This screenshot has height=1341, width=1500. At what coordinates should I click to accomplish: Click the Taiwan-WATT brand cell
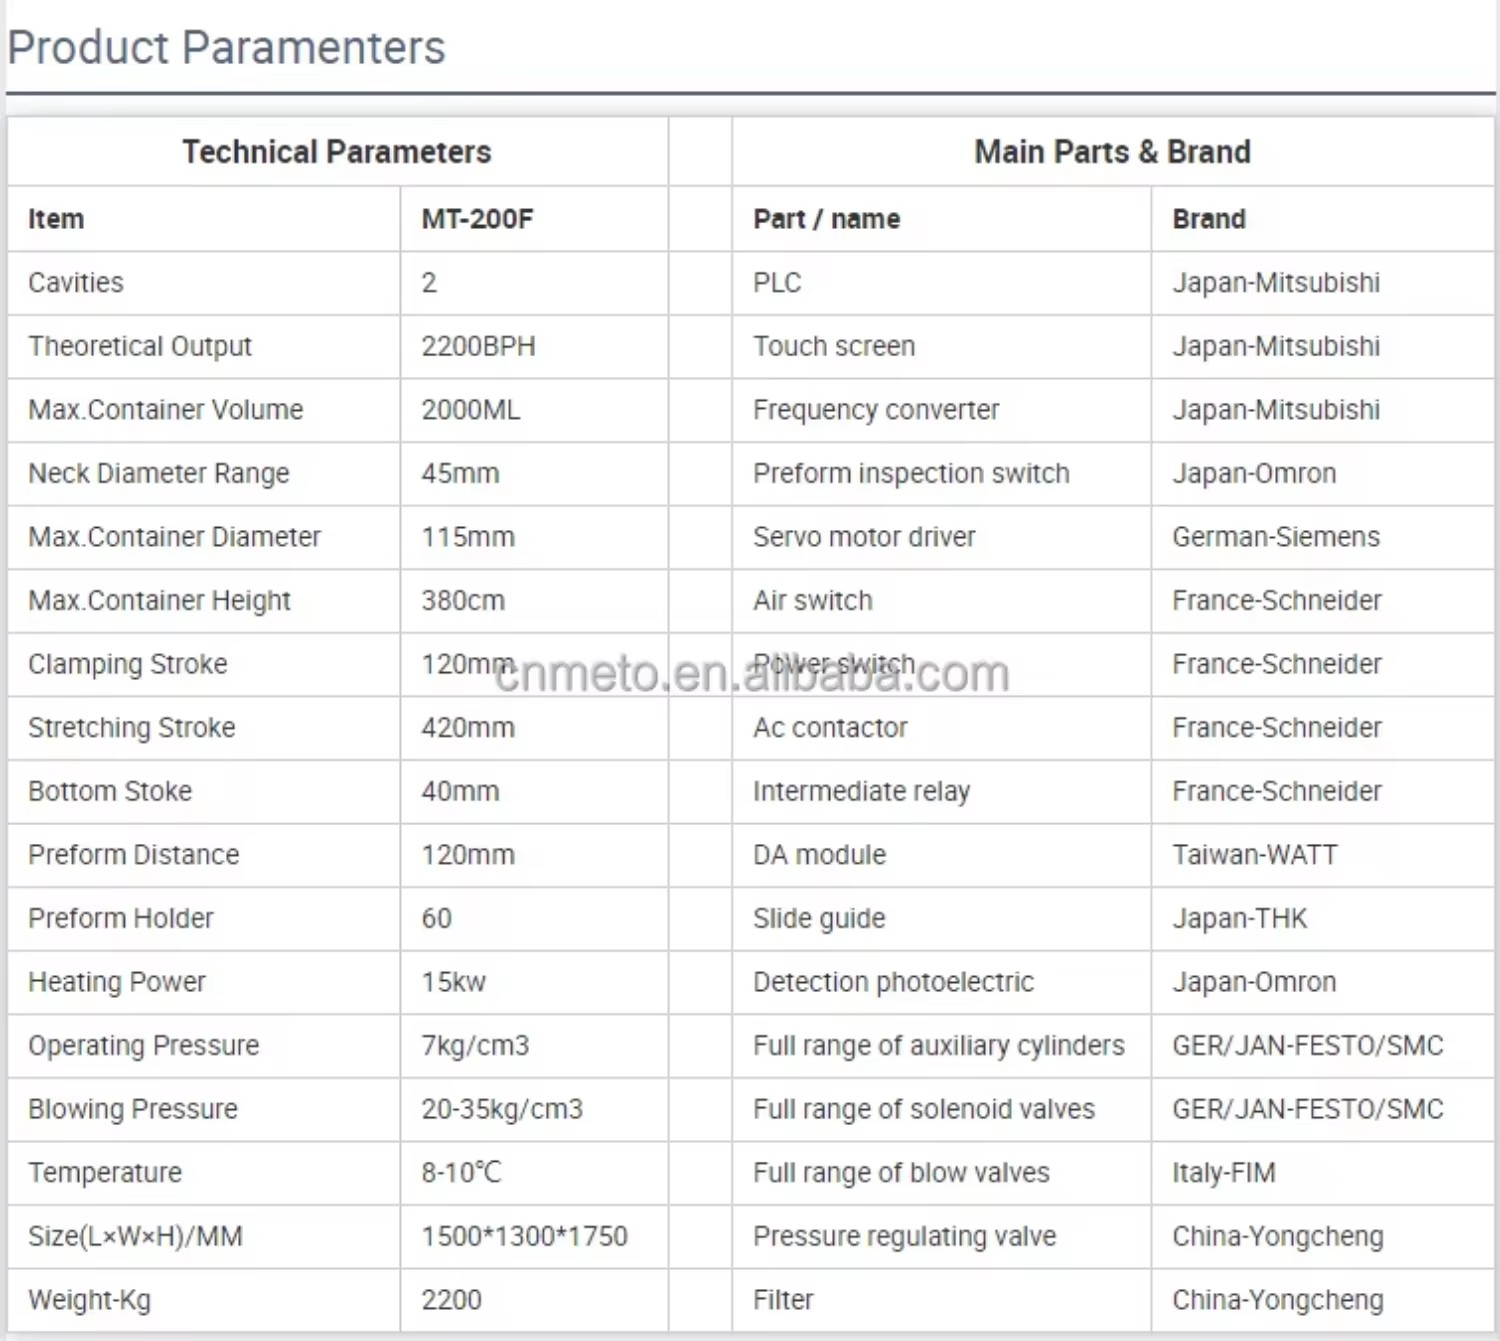point(1323,855)
